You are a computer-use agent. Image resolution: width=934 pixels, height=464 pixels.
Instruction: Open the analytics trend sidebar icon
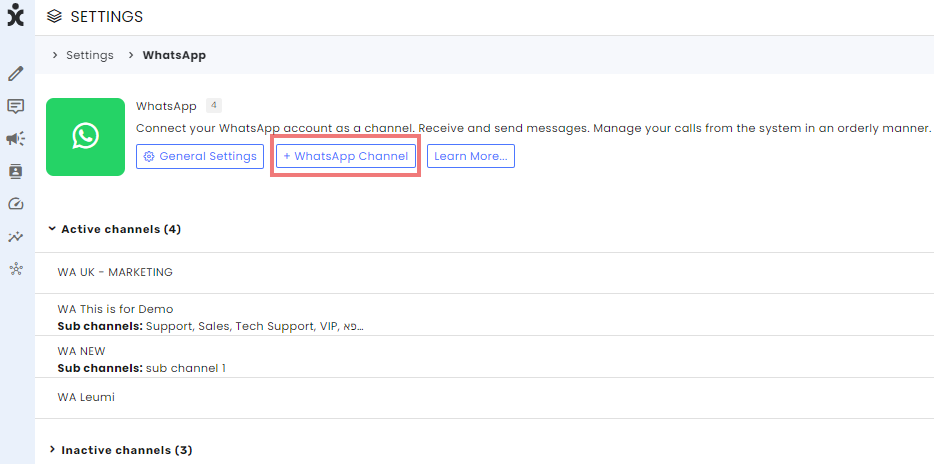coord(15,237)
